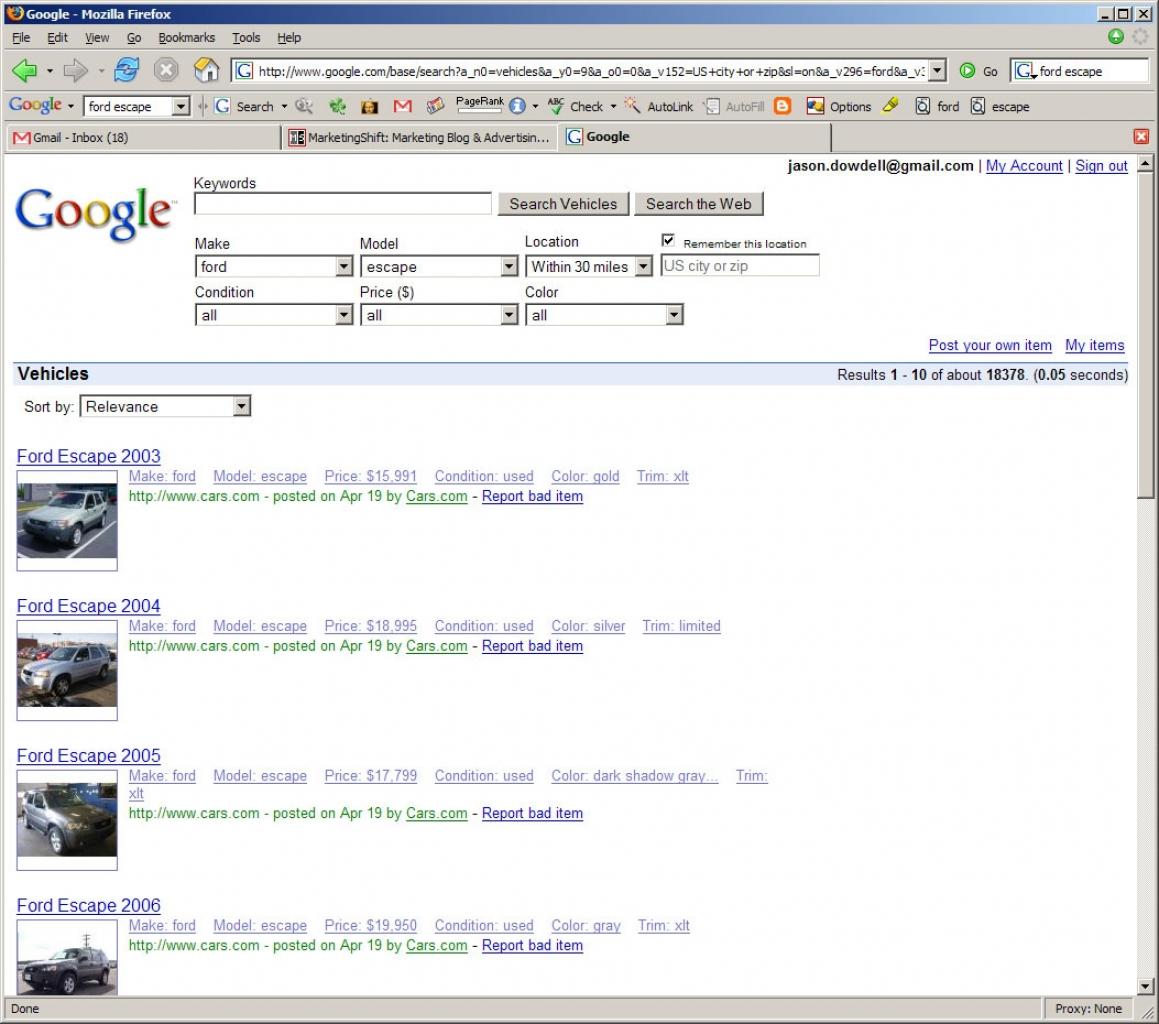Click the green Go button icon
The image size is (1159, 1024).
[x=967, y=71]
